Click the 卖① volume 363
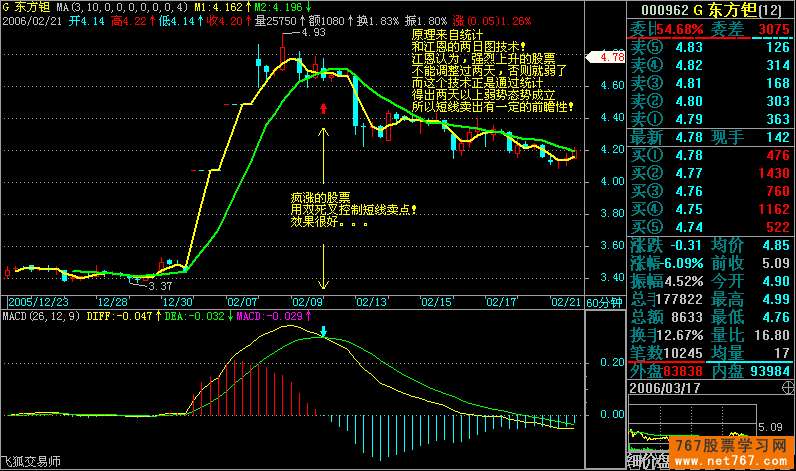The width and height of the screenshot is (796, 471). pyautogui.click(x=778, y=119)
